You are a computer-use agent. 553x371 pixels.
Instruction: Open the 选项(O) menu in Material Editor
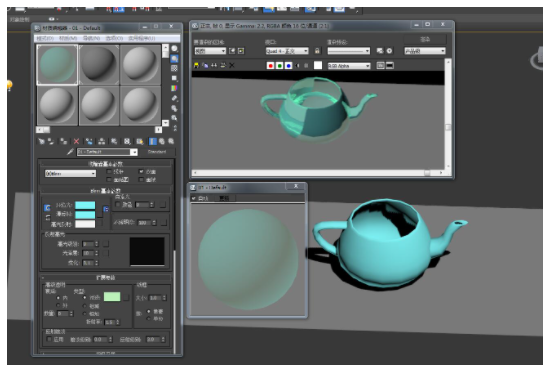(x=114, y=38)
